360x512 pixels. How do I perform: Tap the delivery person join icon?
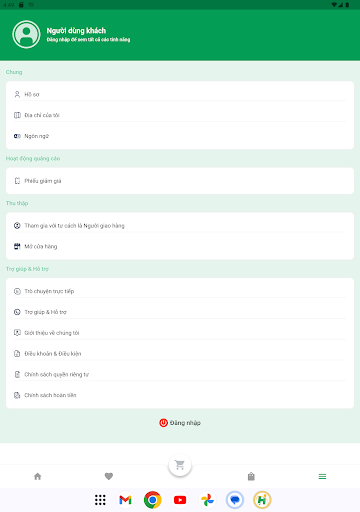(x=17, y=226)
